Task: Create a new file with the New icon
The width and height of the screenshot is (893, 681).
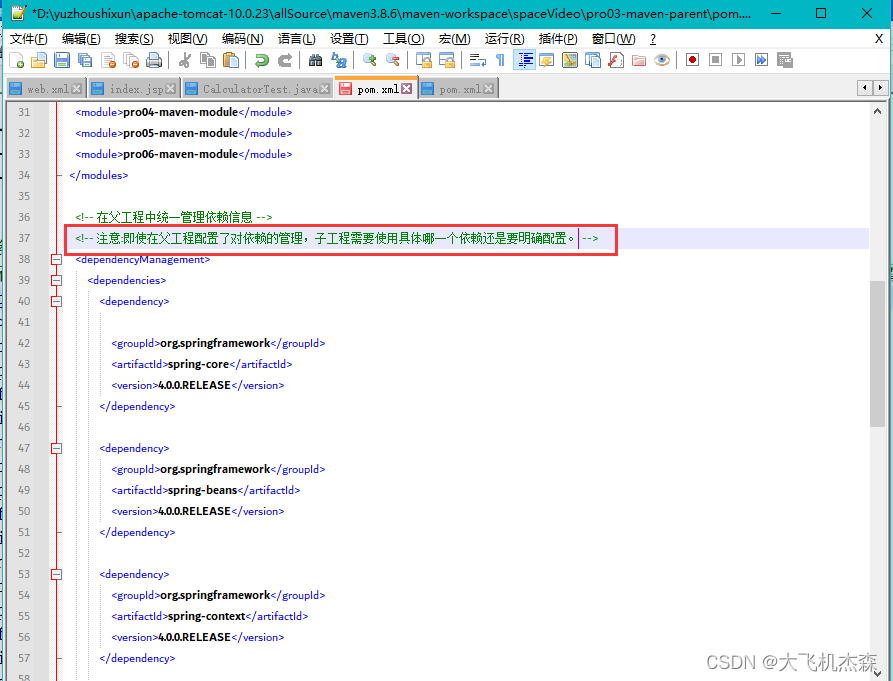Action: coord(16,60)
